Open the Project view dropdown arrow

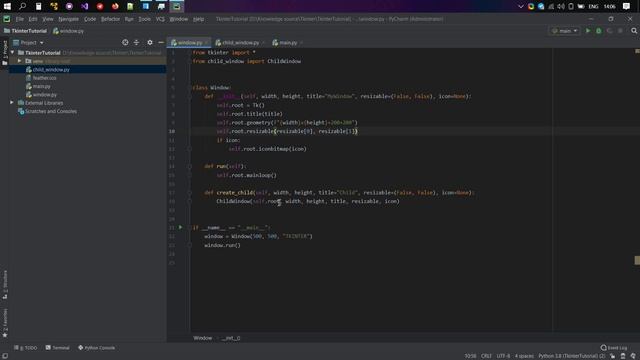42,42
